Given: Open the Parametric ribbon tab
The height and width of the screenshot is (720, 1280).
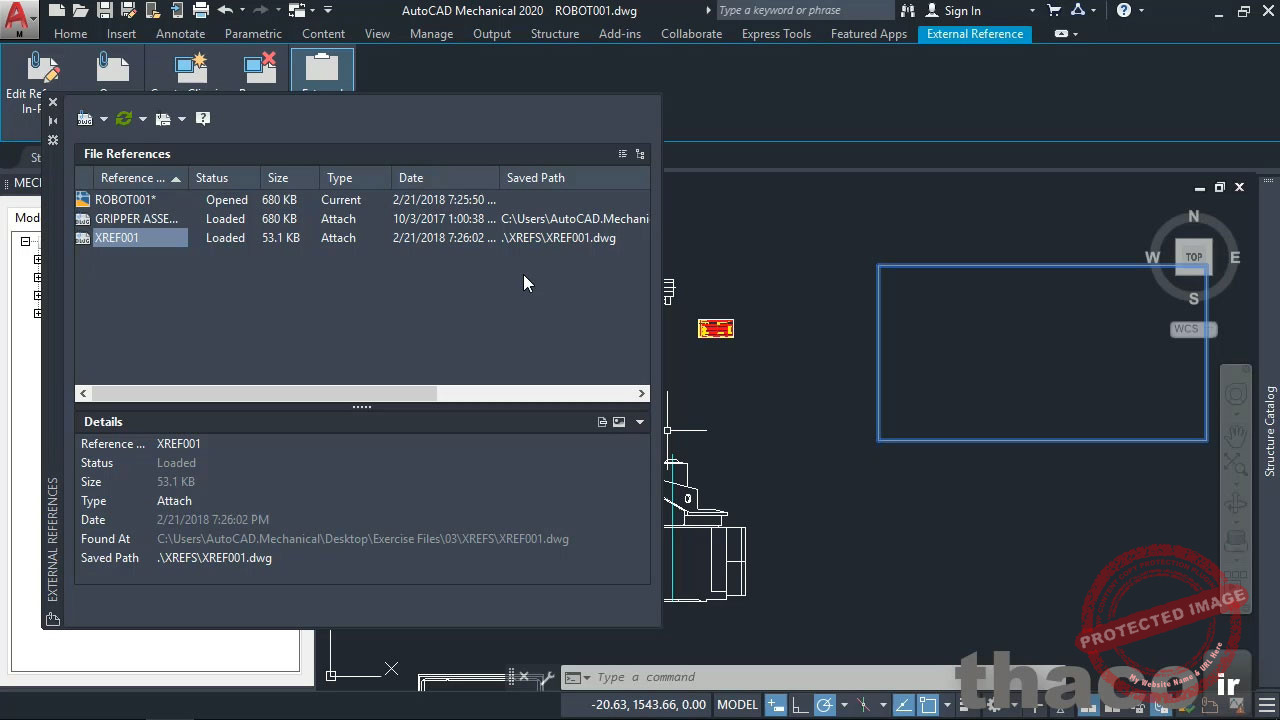Looking at the screenshot, I should (253, 34).
